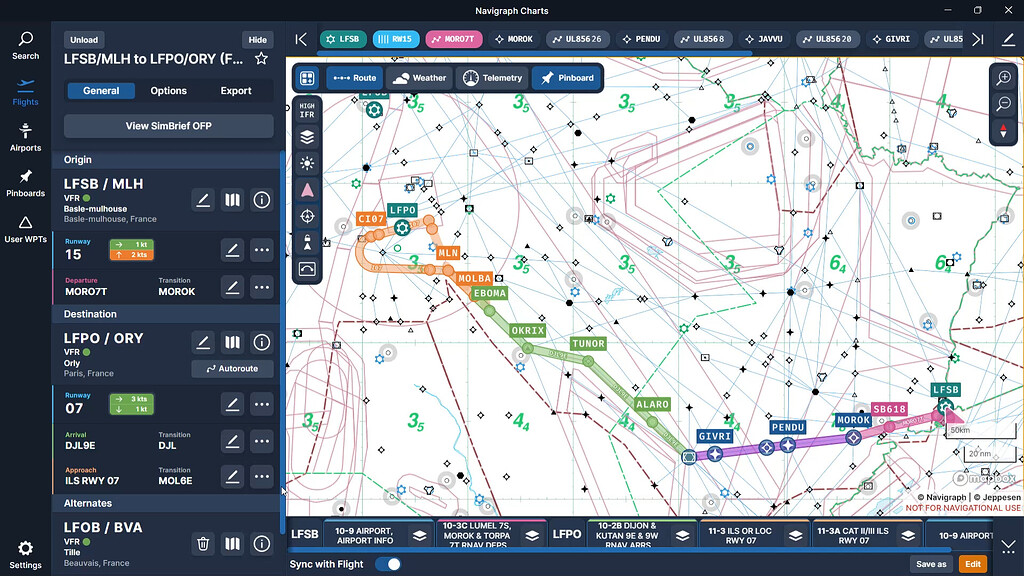Image resolution: width=1024 pixels, height=576 pixels.
Task: Click the center-on-aircraft crosshair icon
Action: tap(307, 214)
